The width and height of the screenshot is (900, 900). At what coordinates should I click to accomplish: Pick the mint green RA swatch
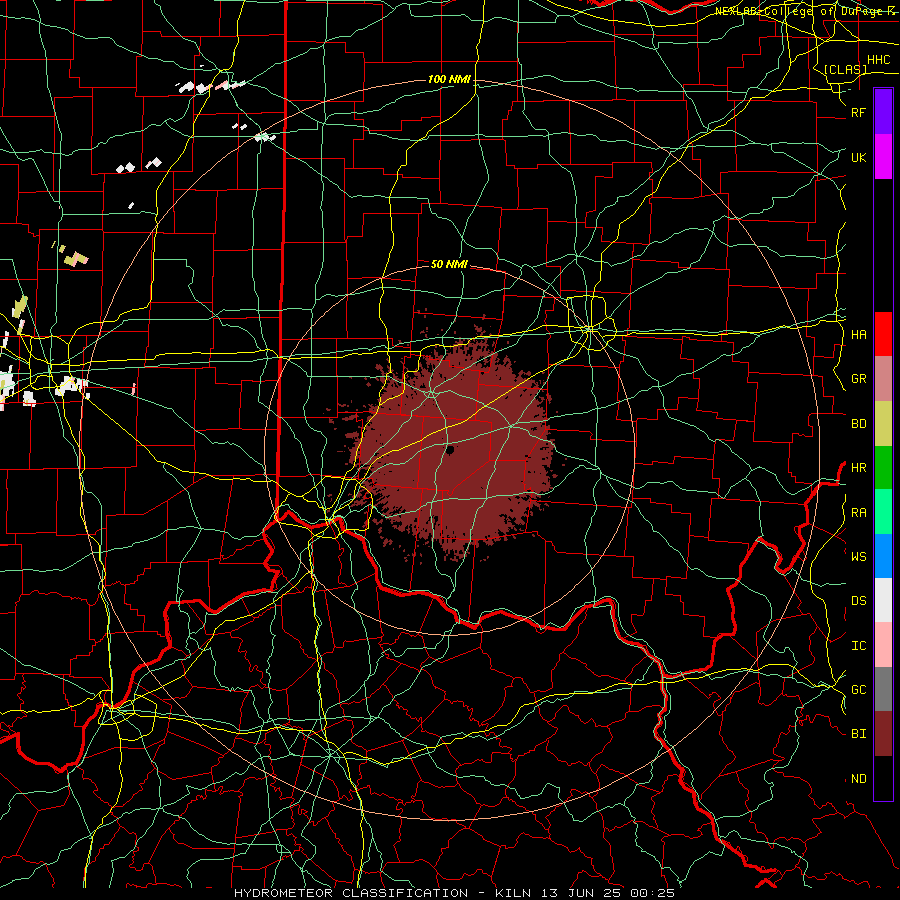[883, 512]
